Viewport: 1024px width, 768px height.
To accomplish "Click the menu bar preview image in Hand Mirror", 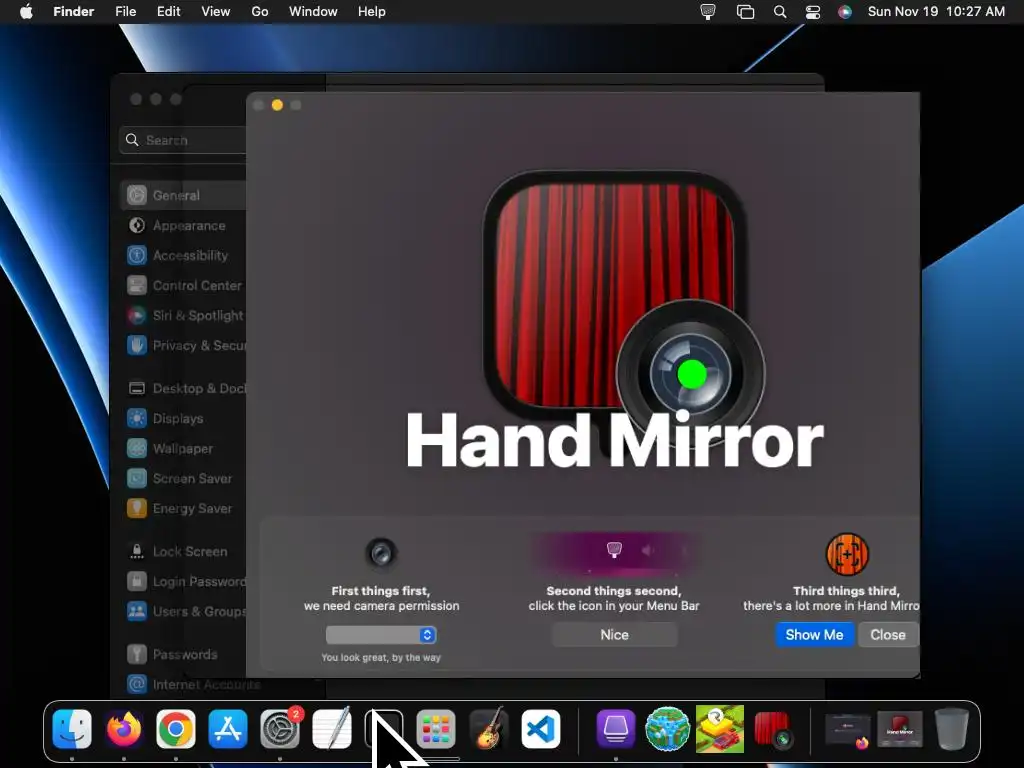I will (x=614, y=552).
